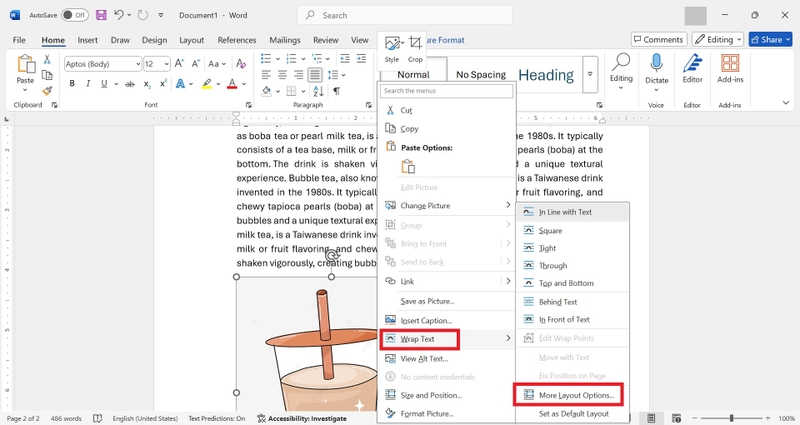
Task: Apply the Normal style
Action: coord(413,74)
